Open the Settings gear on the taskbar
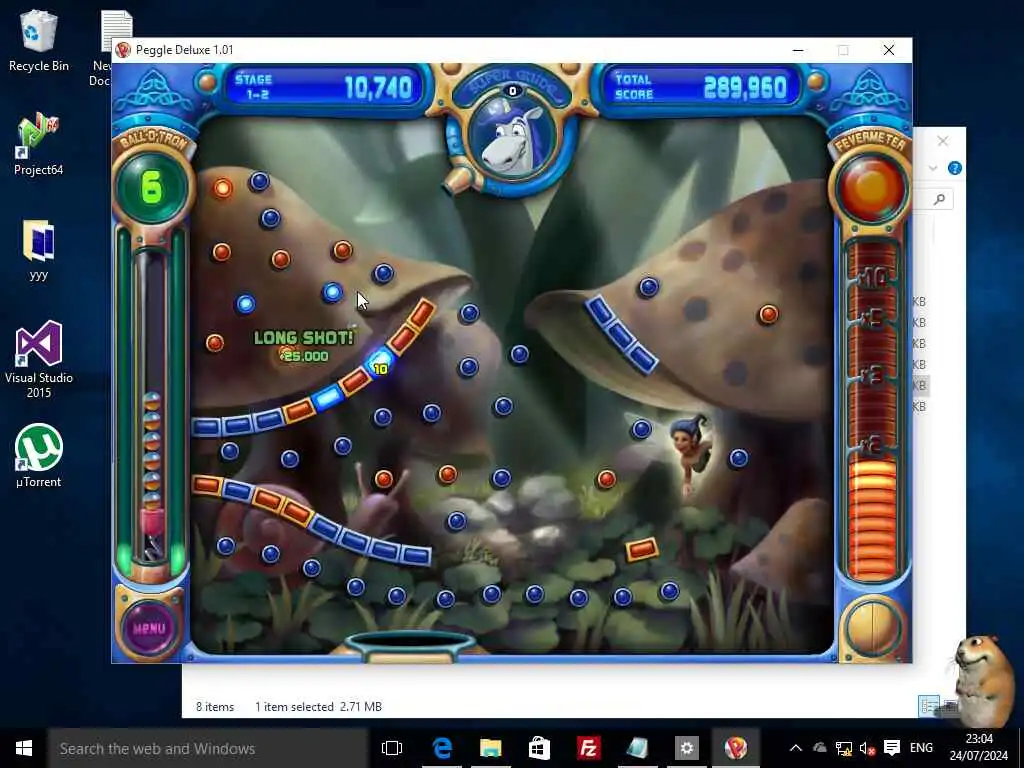1024x768 pixels. coord(686,748)
